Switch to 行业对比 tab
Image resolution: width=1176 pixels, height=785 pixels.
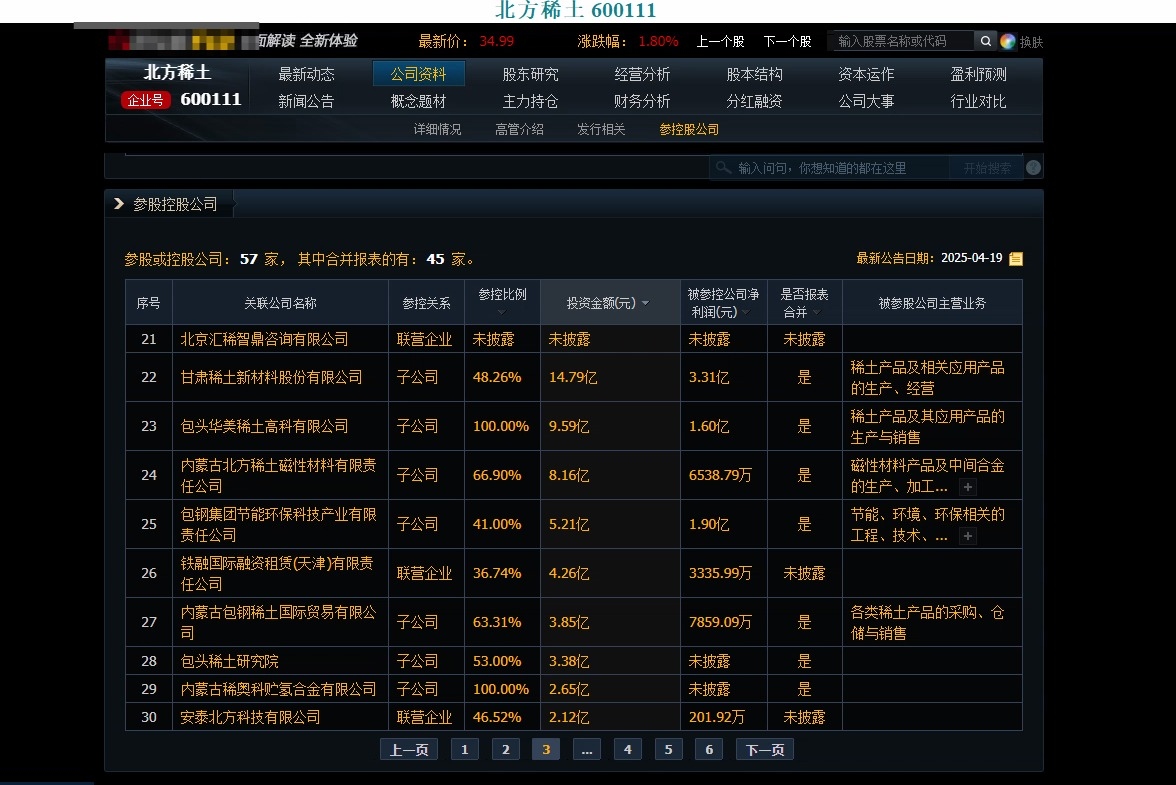(x=978, y=101)
